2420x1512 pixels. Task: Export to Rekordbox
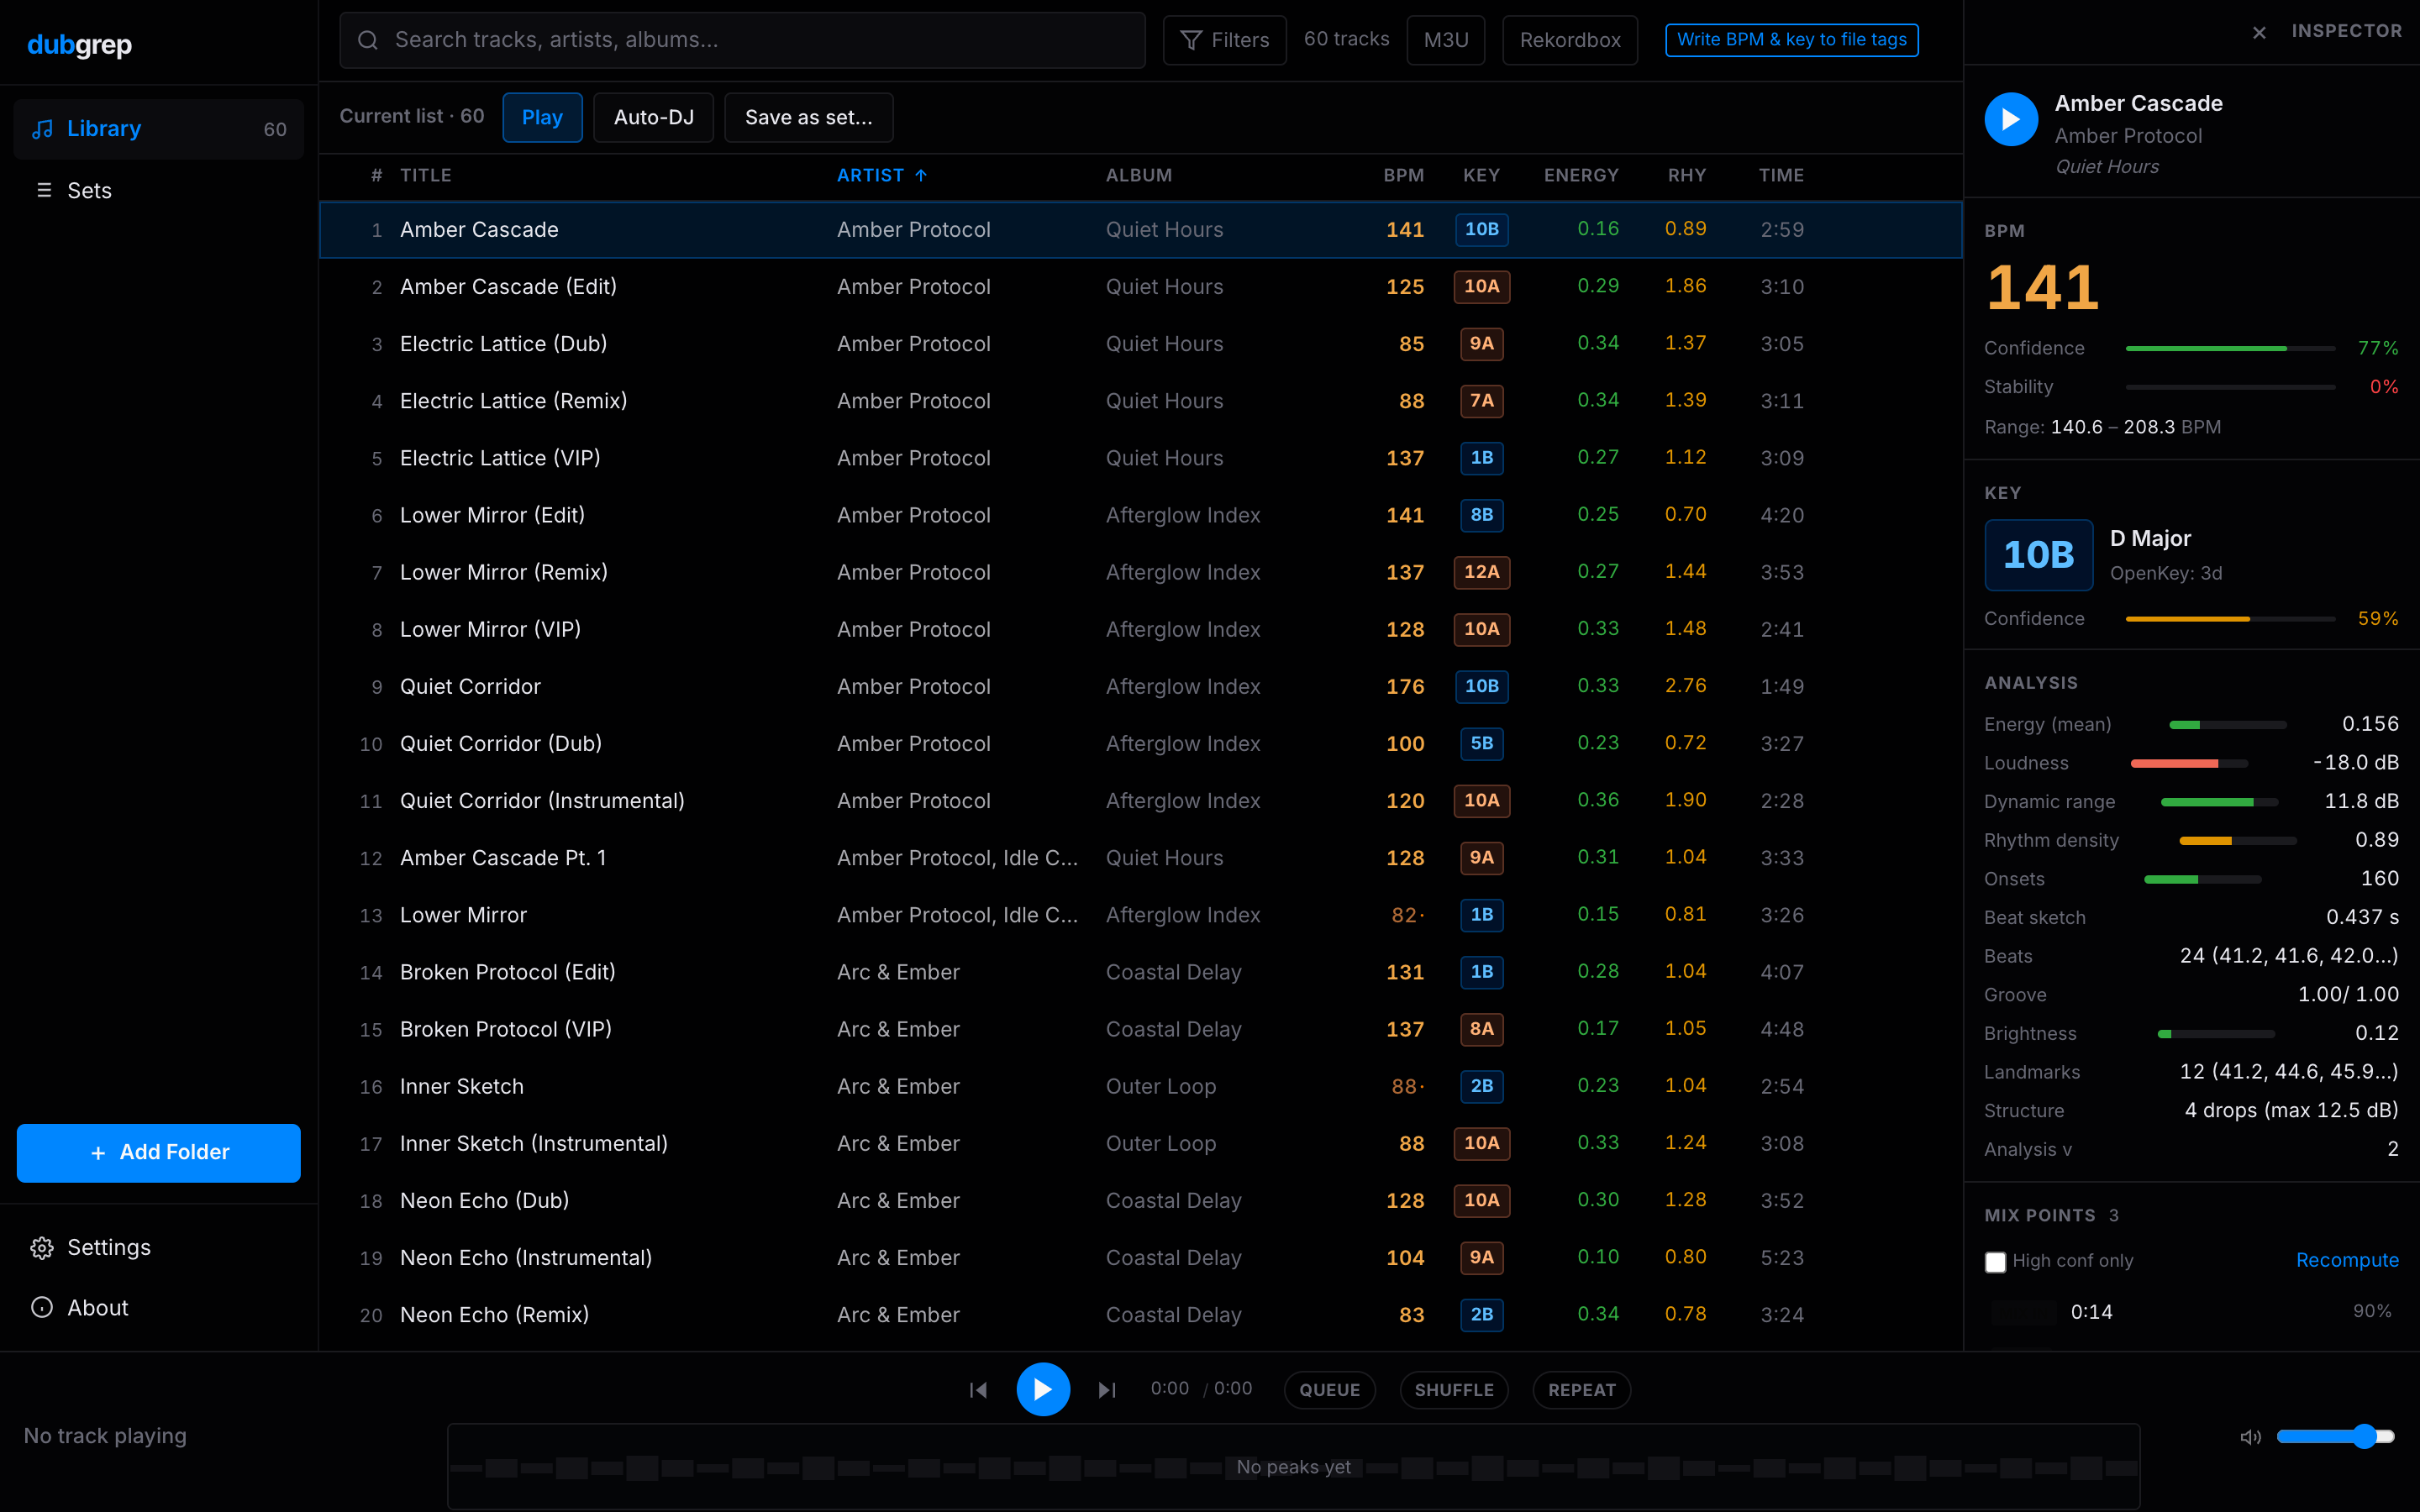(x=1569, y=40)
